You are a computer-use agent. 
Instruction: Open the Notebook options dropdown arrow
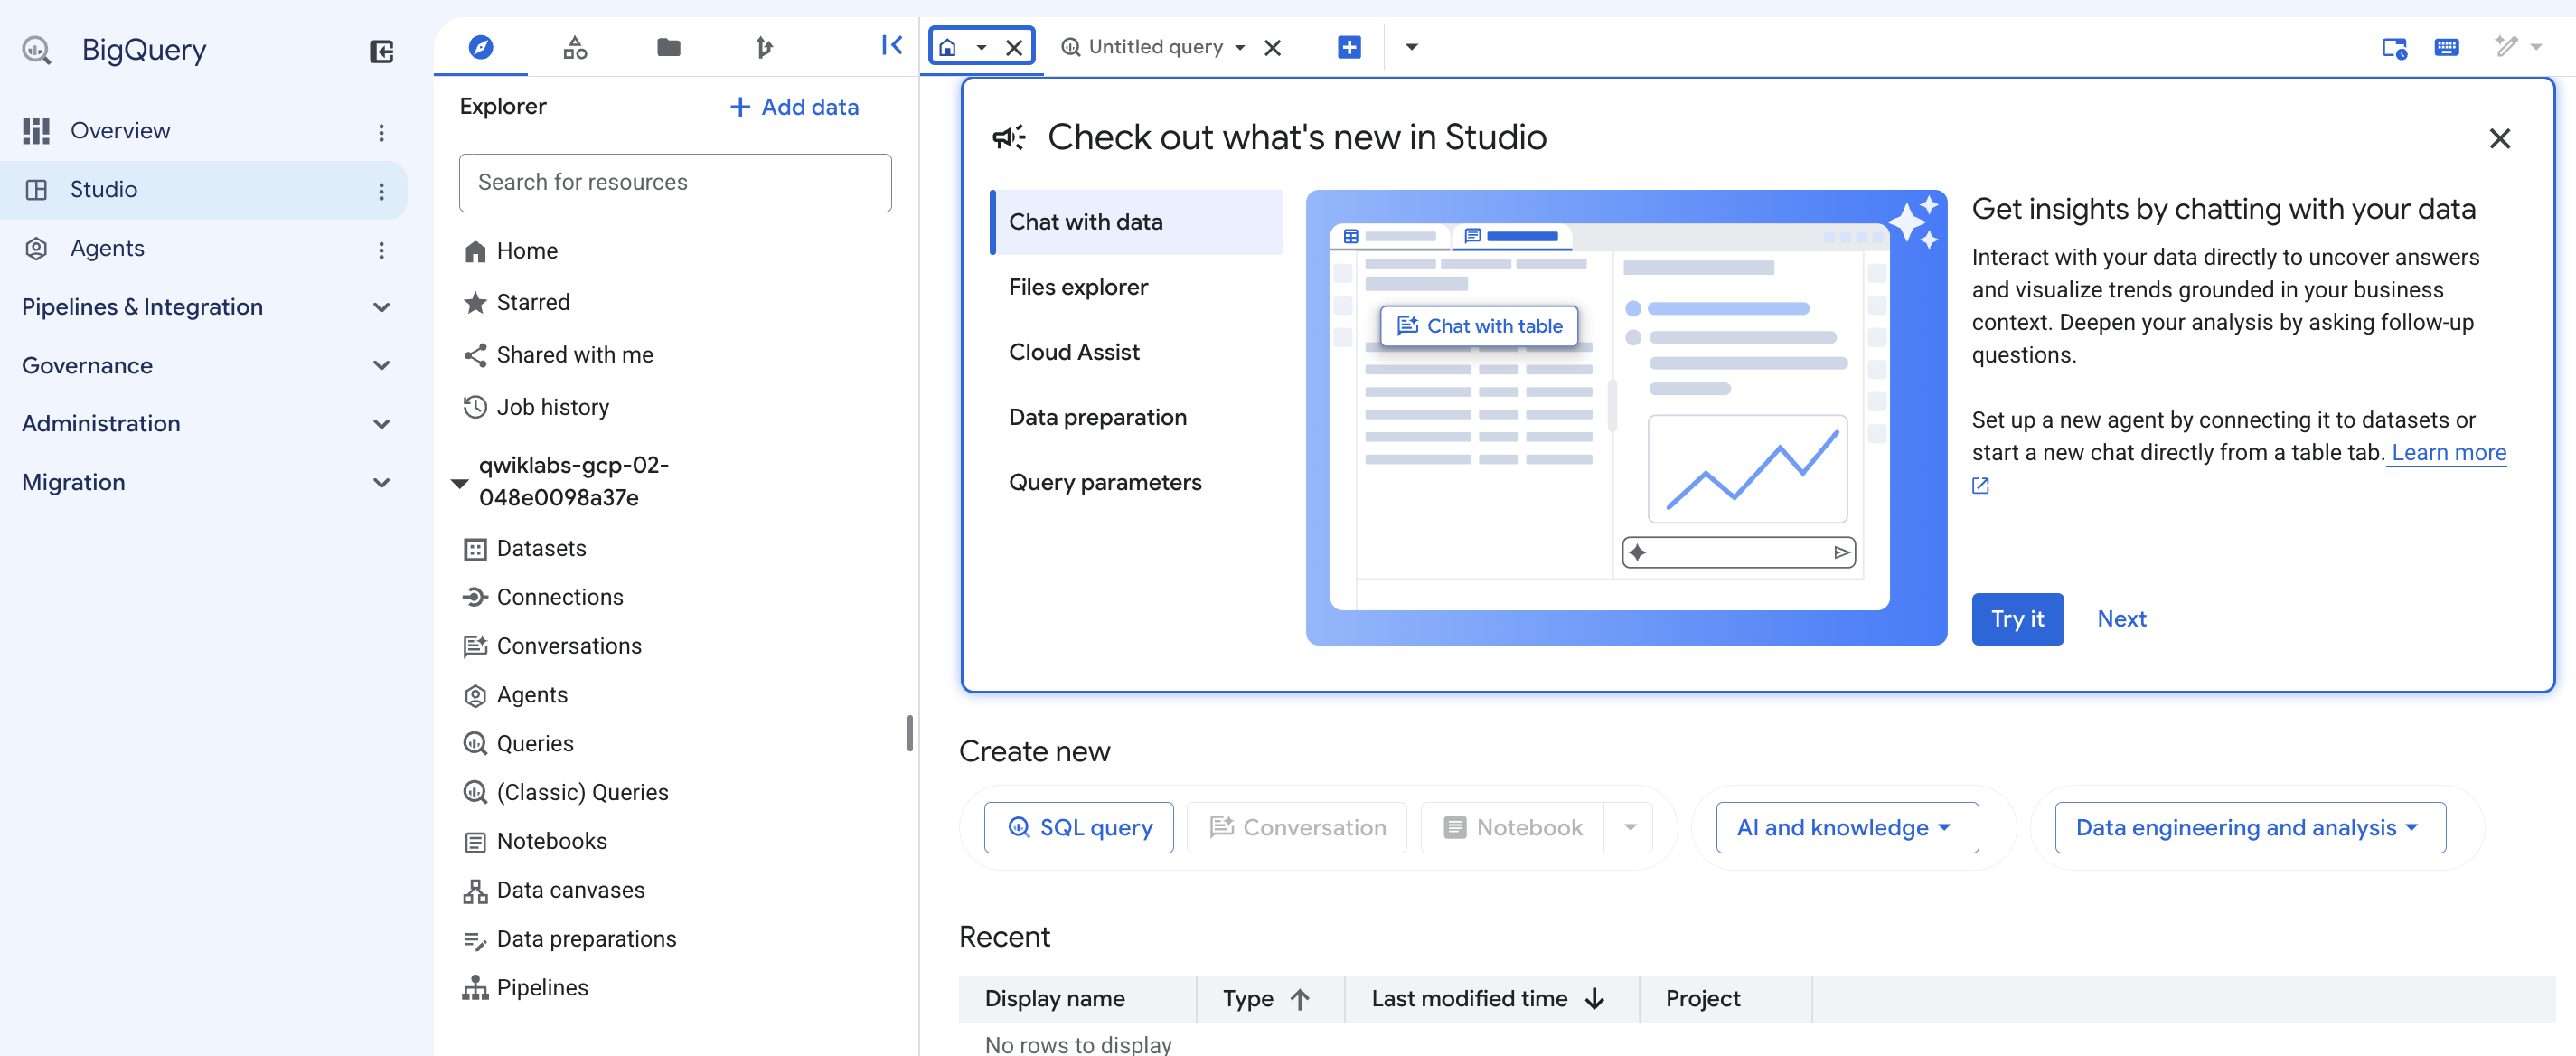click(x=1629, y=827)
